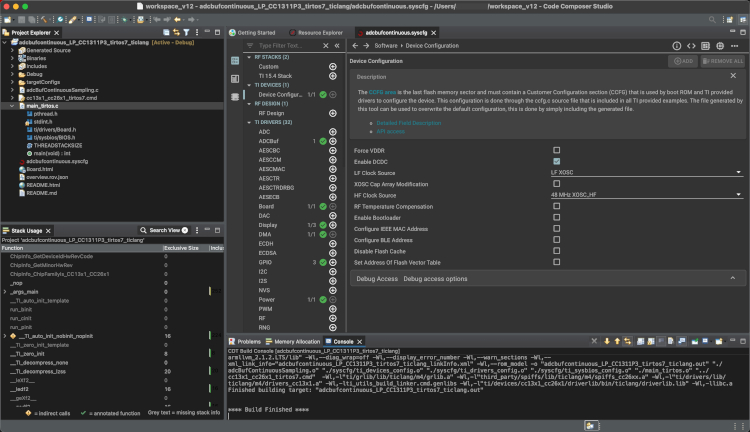The height and width of the screenshot is (432, 750).
Task: Tick Configure BLE Address checkbox
Action: (557, 240)
